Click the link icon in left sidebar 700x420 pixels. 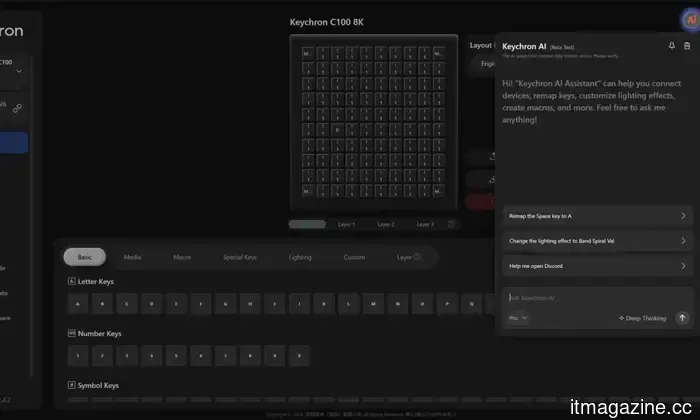17,108
